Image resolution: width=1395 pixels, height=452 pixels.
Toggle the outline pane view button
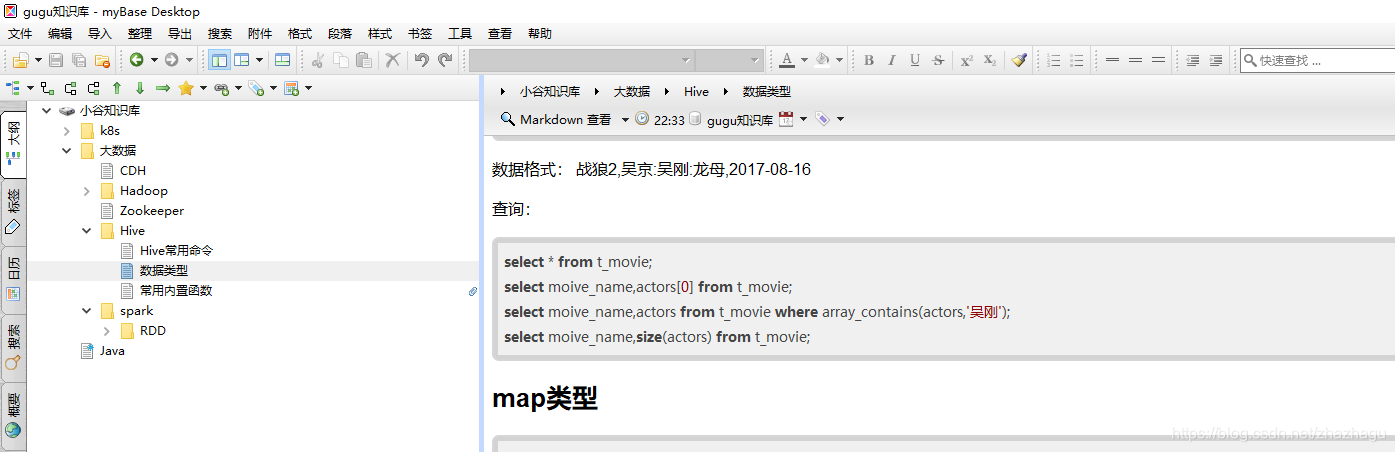(219, 60)
